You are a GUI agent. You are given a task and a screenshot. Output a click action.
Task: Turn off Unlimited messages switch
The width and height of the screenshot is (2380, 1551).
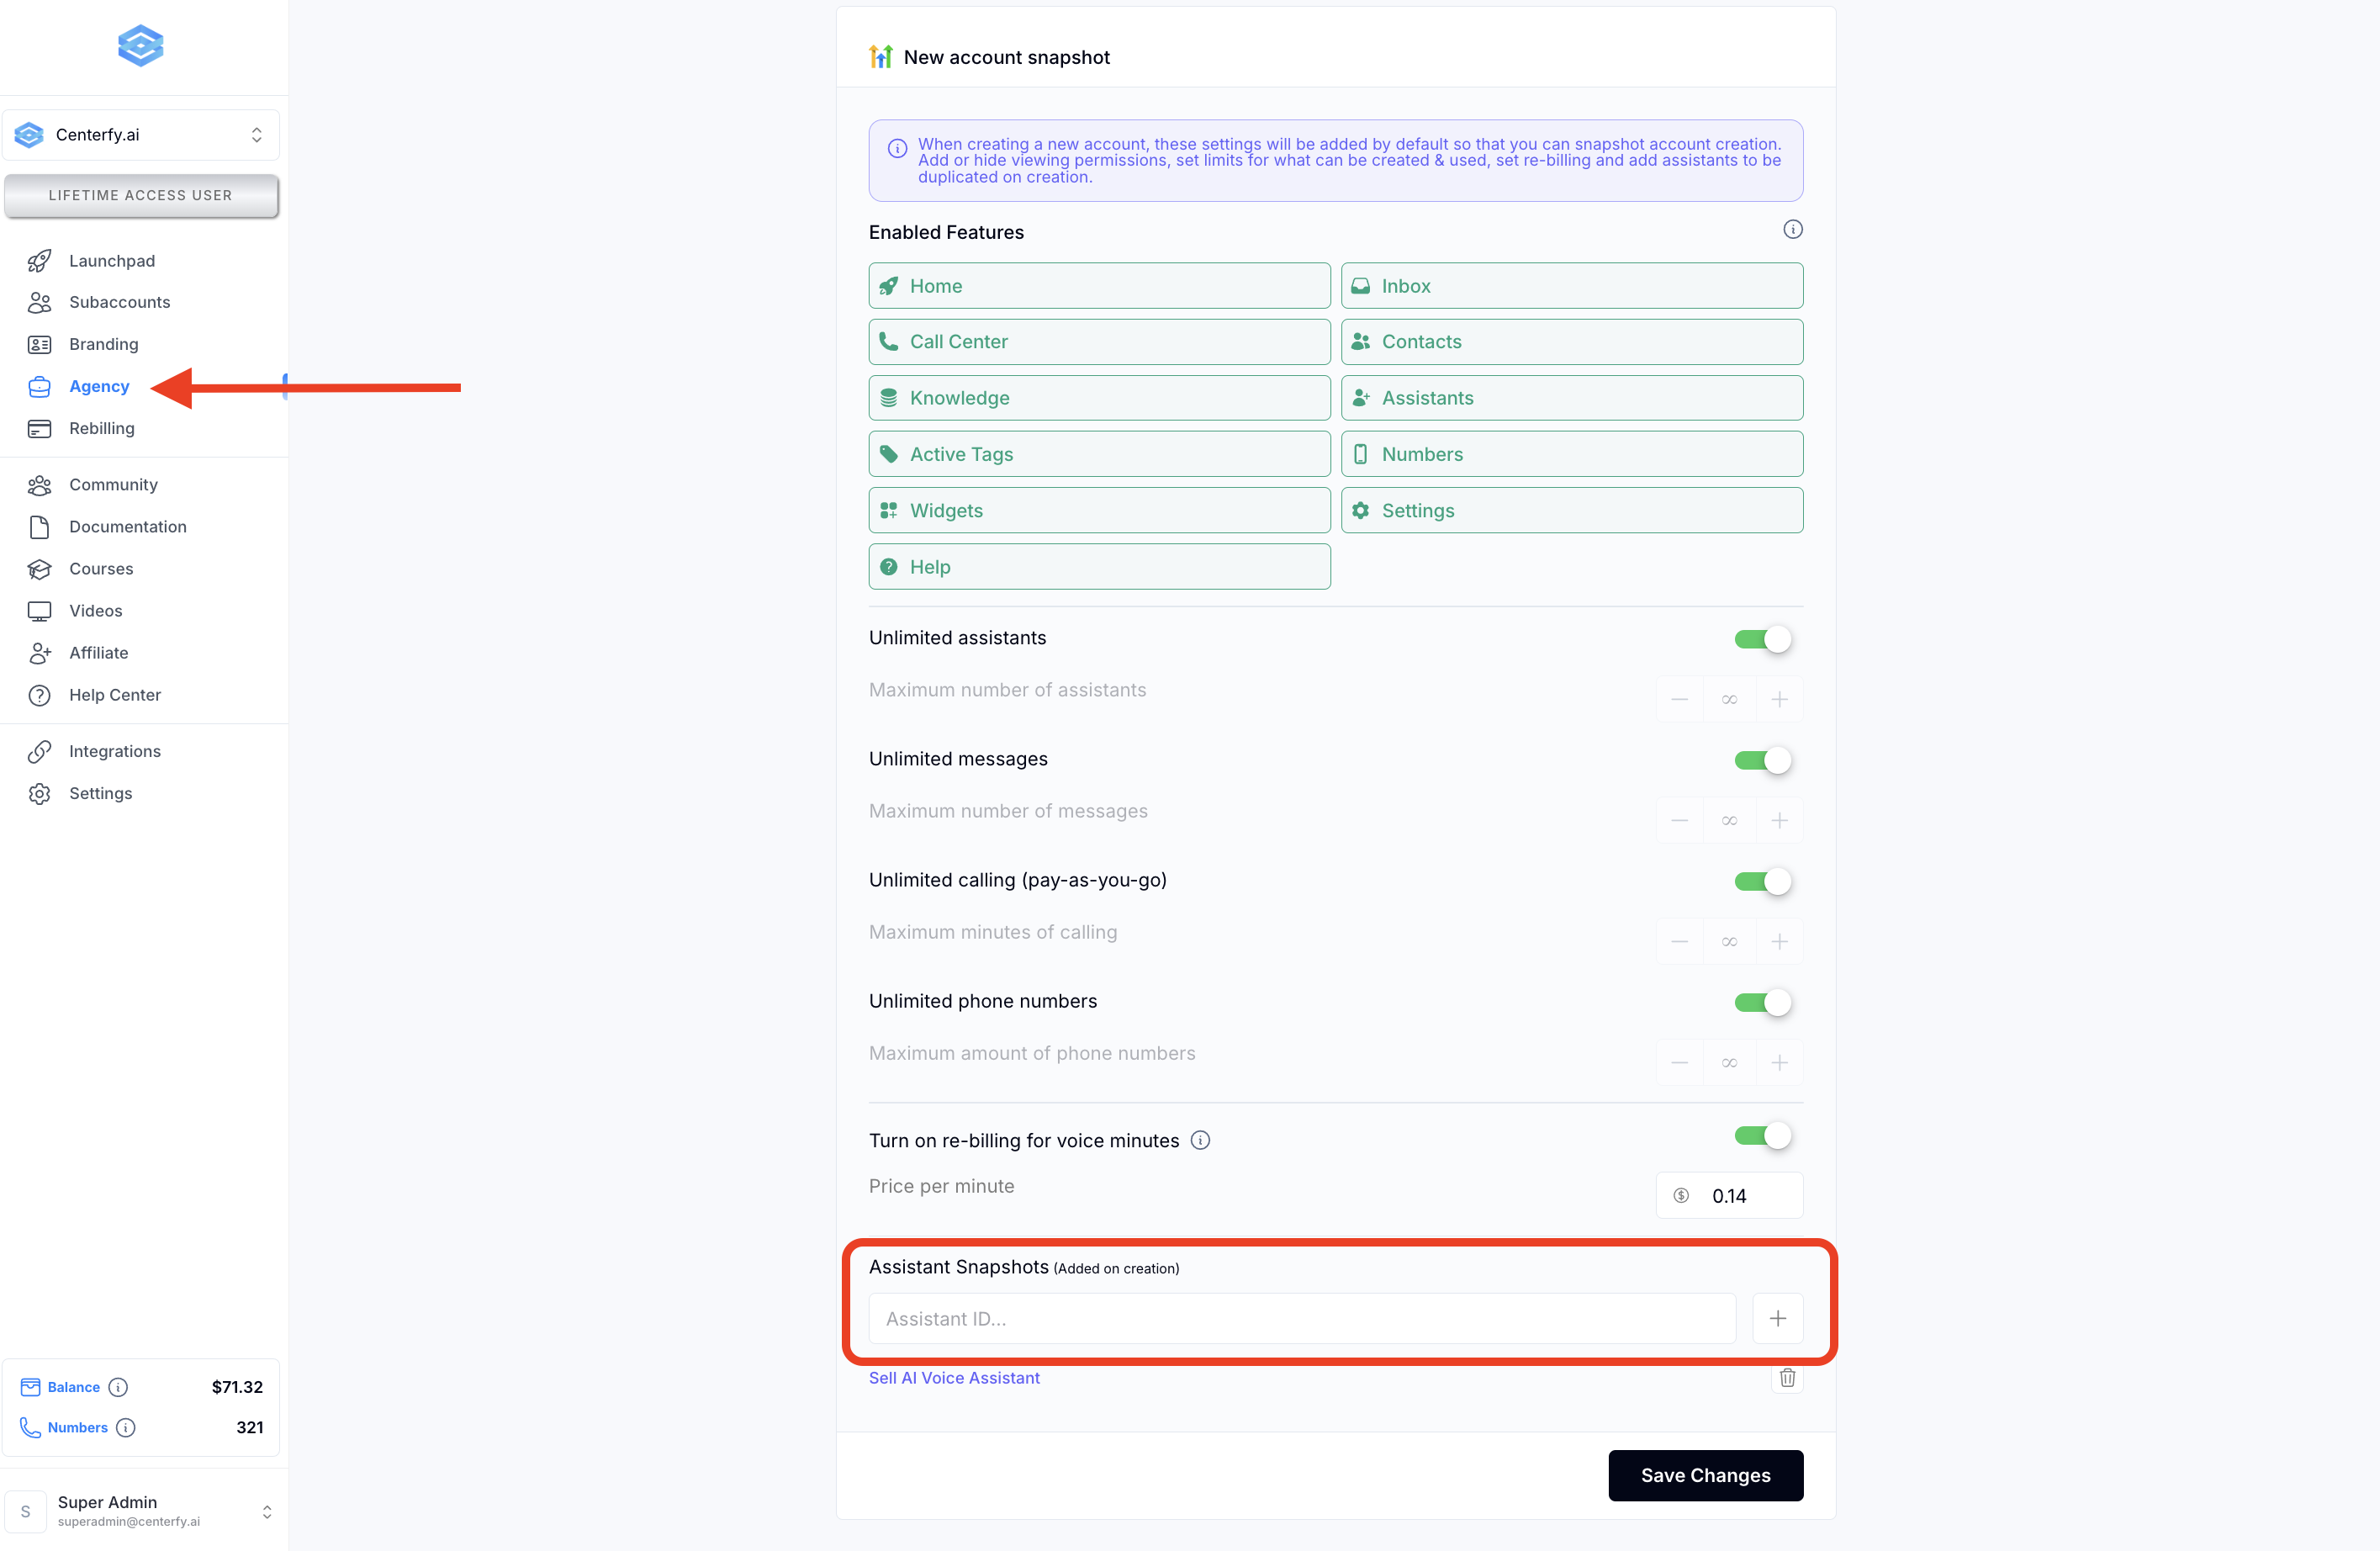(1762, 760)
